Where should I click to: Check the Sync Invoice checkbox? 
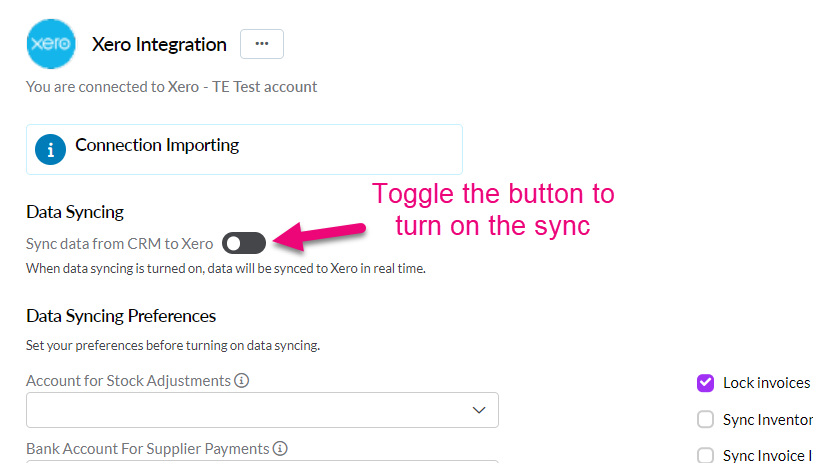point(705,456)
